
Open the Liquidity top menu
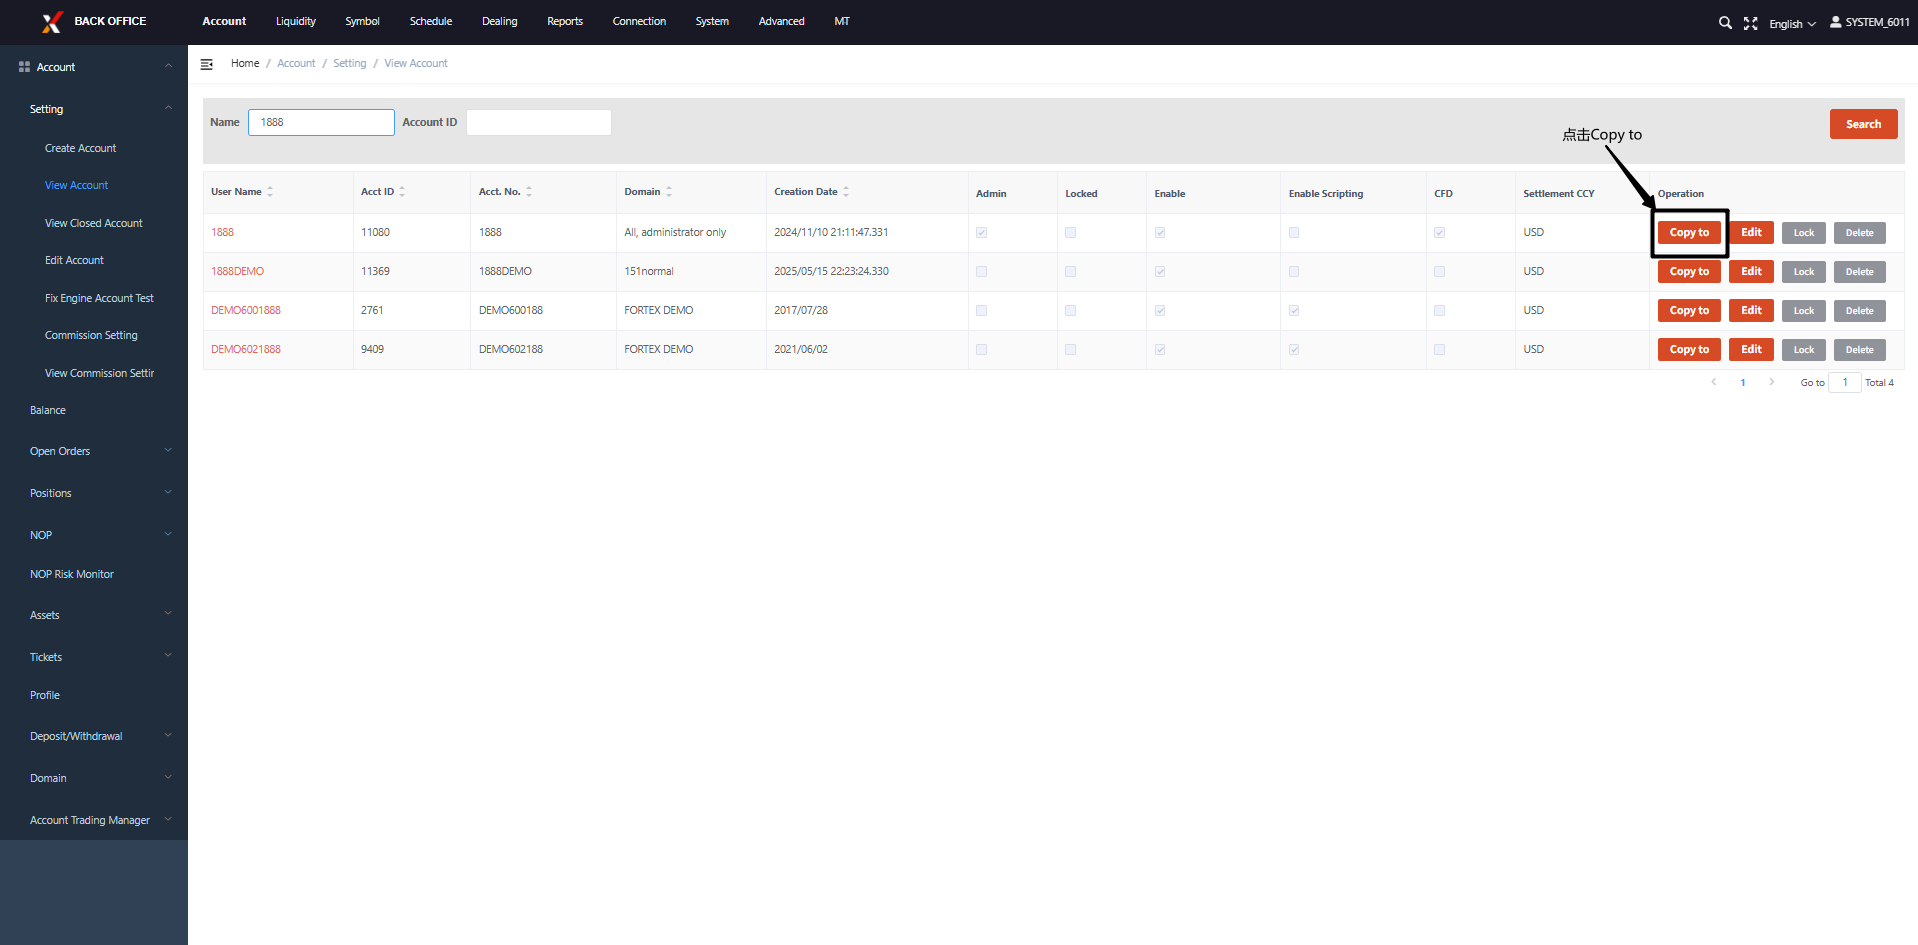[x=296, y=22]
